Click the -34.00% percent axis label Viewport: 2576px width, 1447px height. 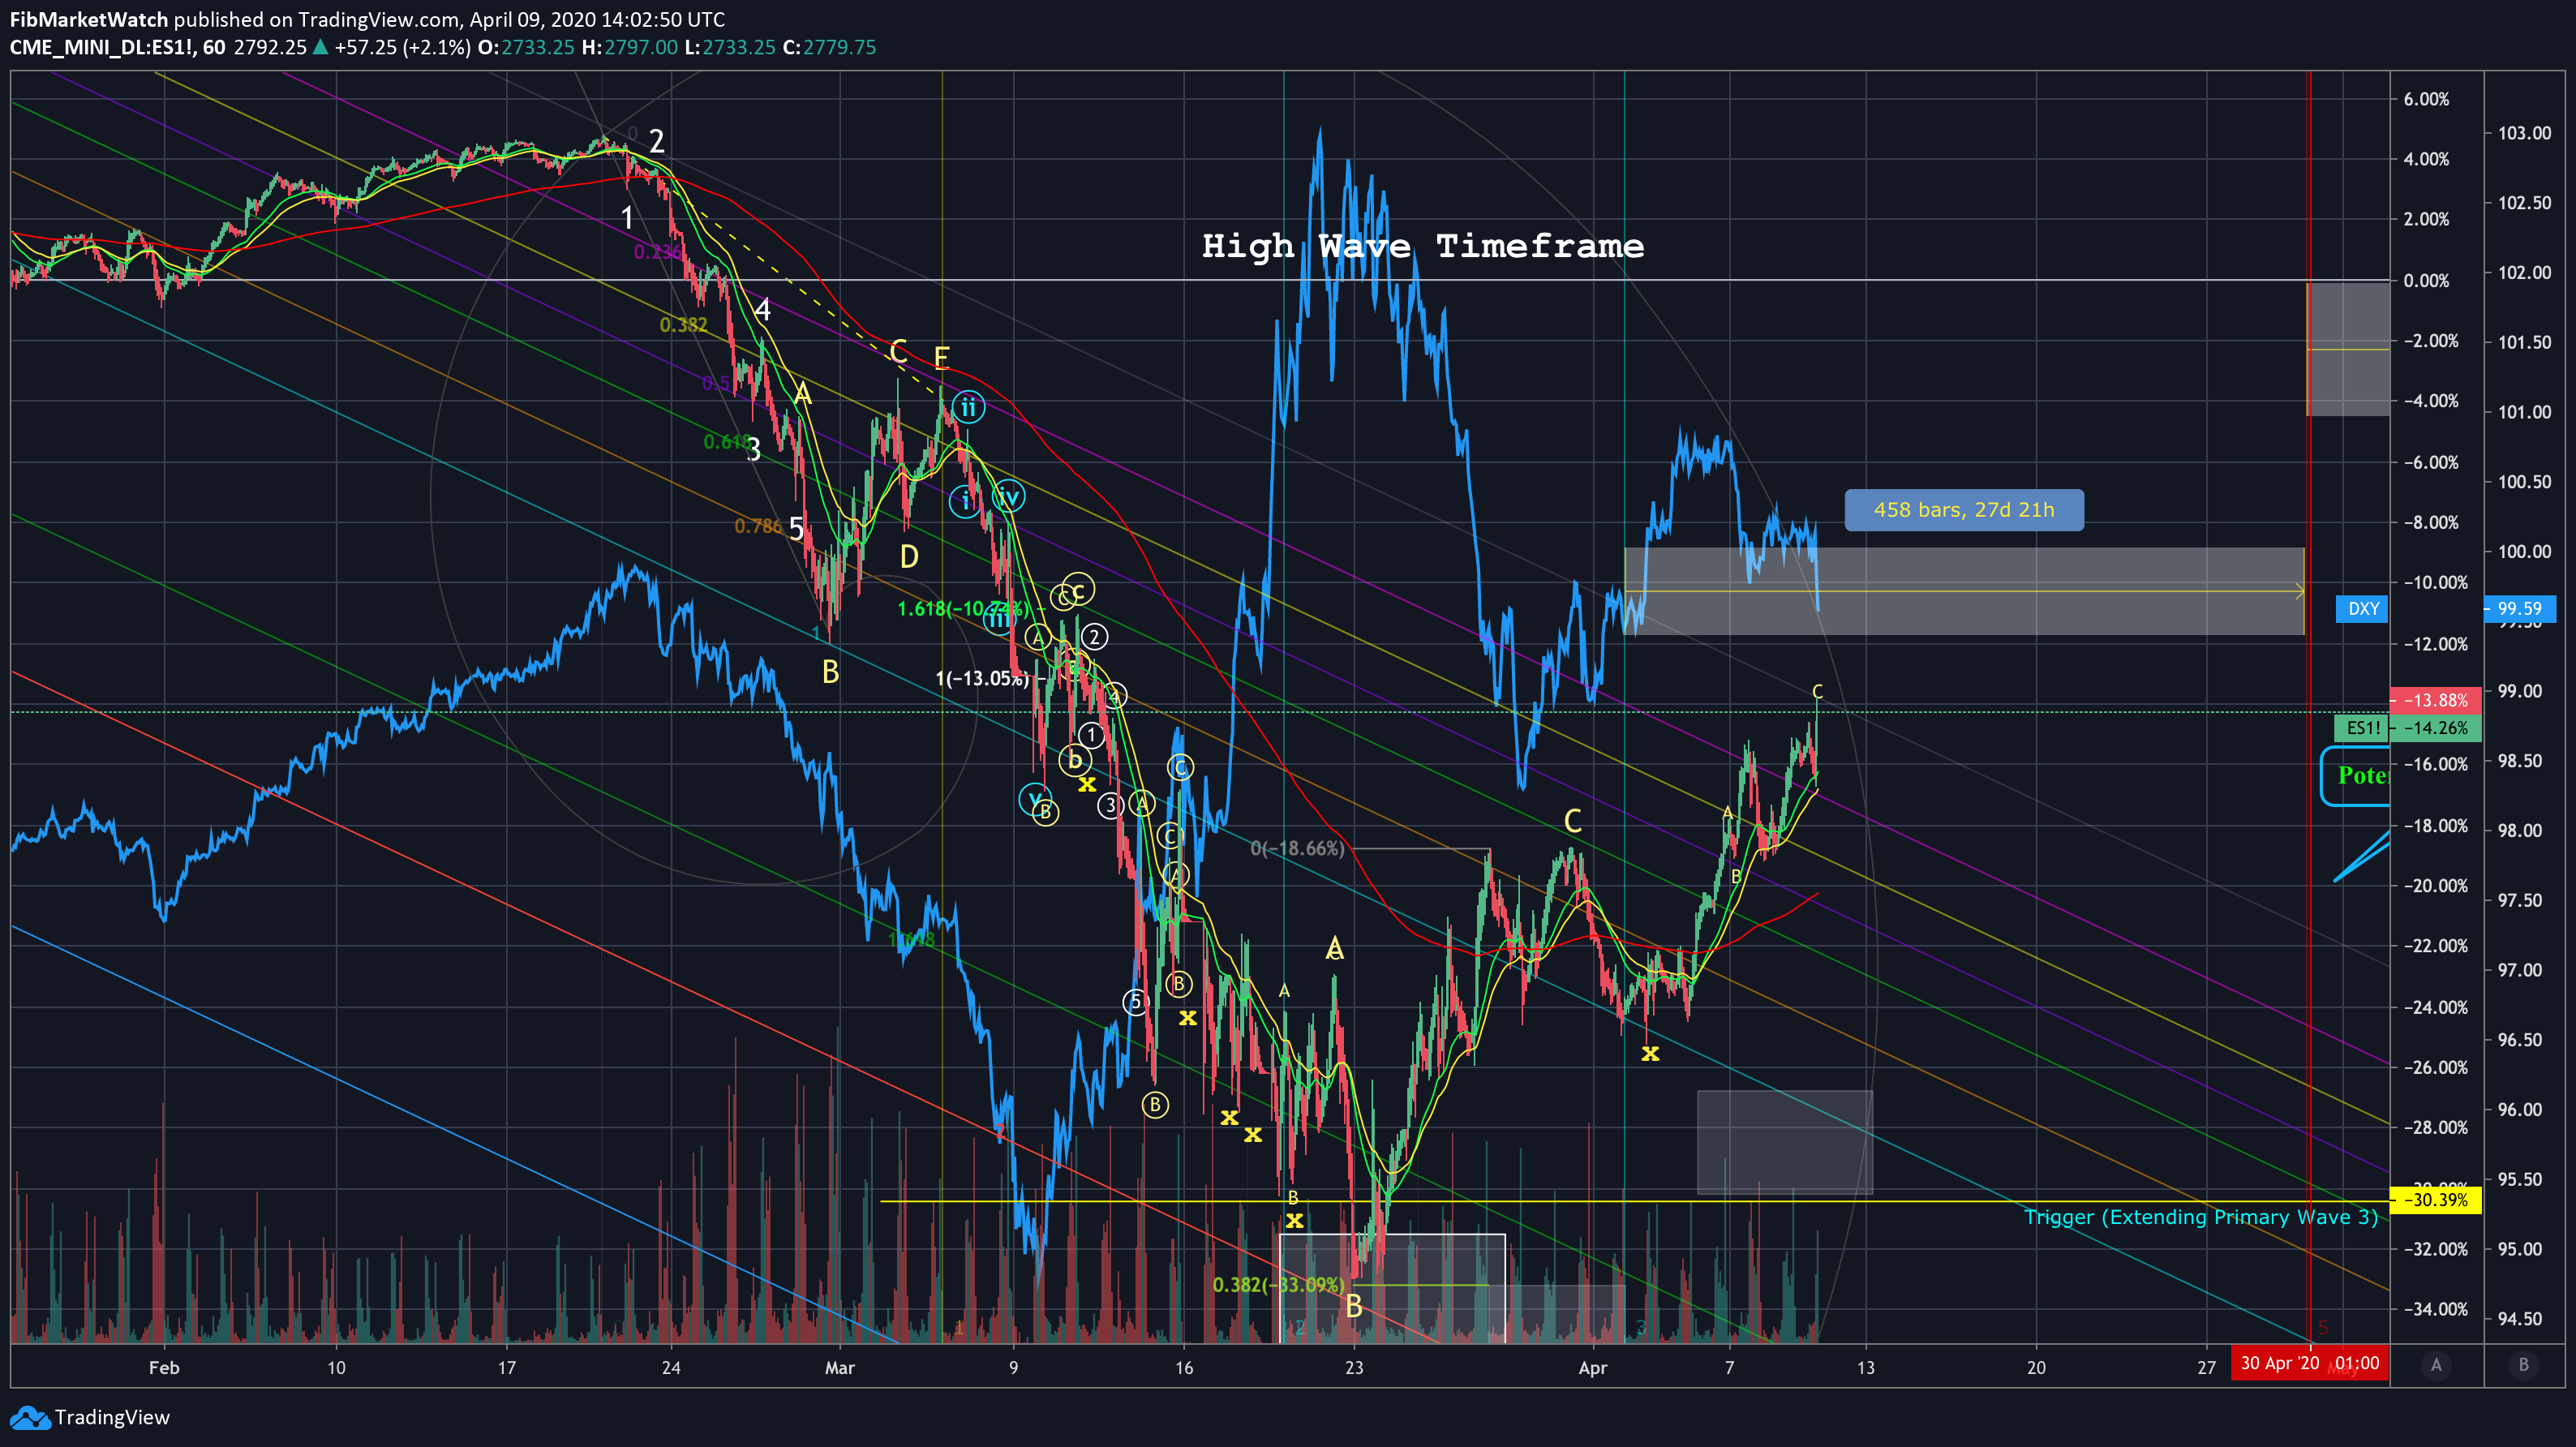(2436, 1309)
